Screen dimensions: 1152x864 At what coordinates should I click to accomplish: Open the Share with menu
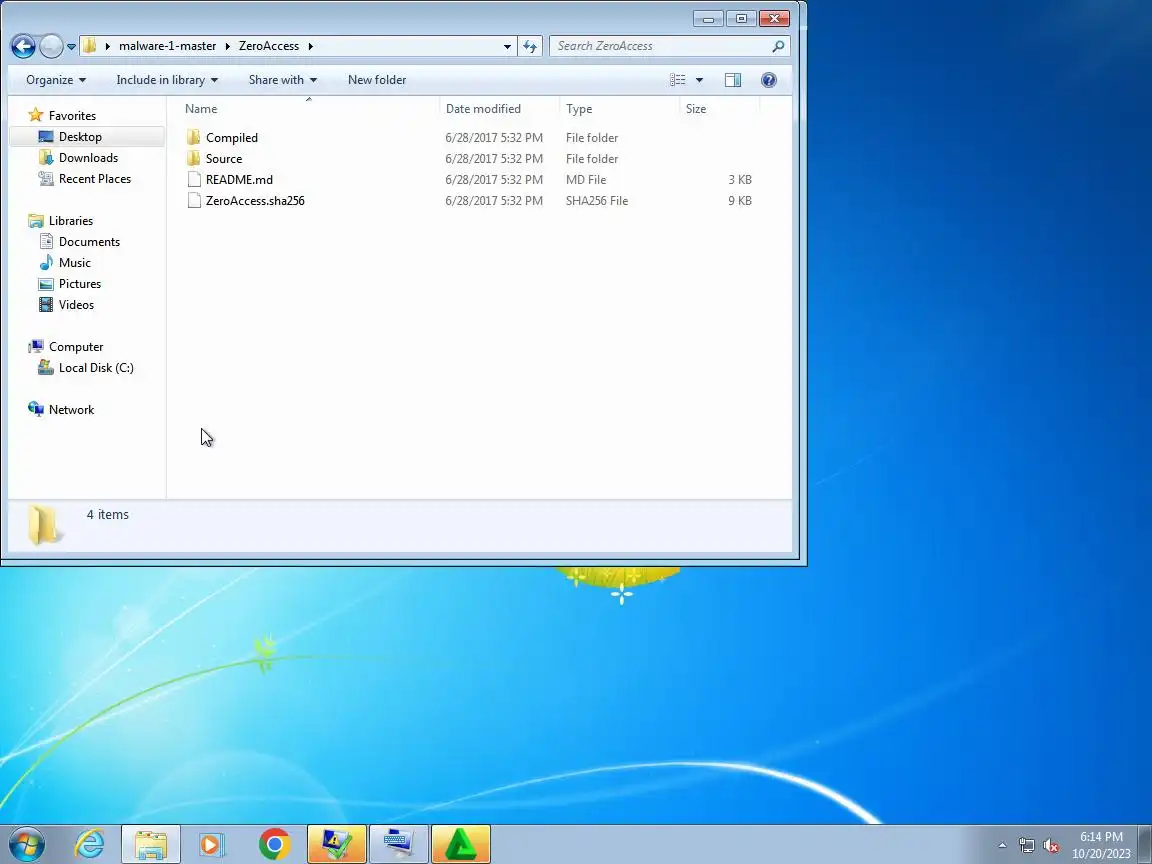[x=282, y=80]
